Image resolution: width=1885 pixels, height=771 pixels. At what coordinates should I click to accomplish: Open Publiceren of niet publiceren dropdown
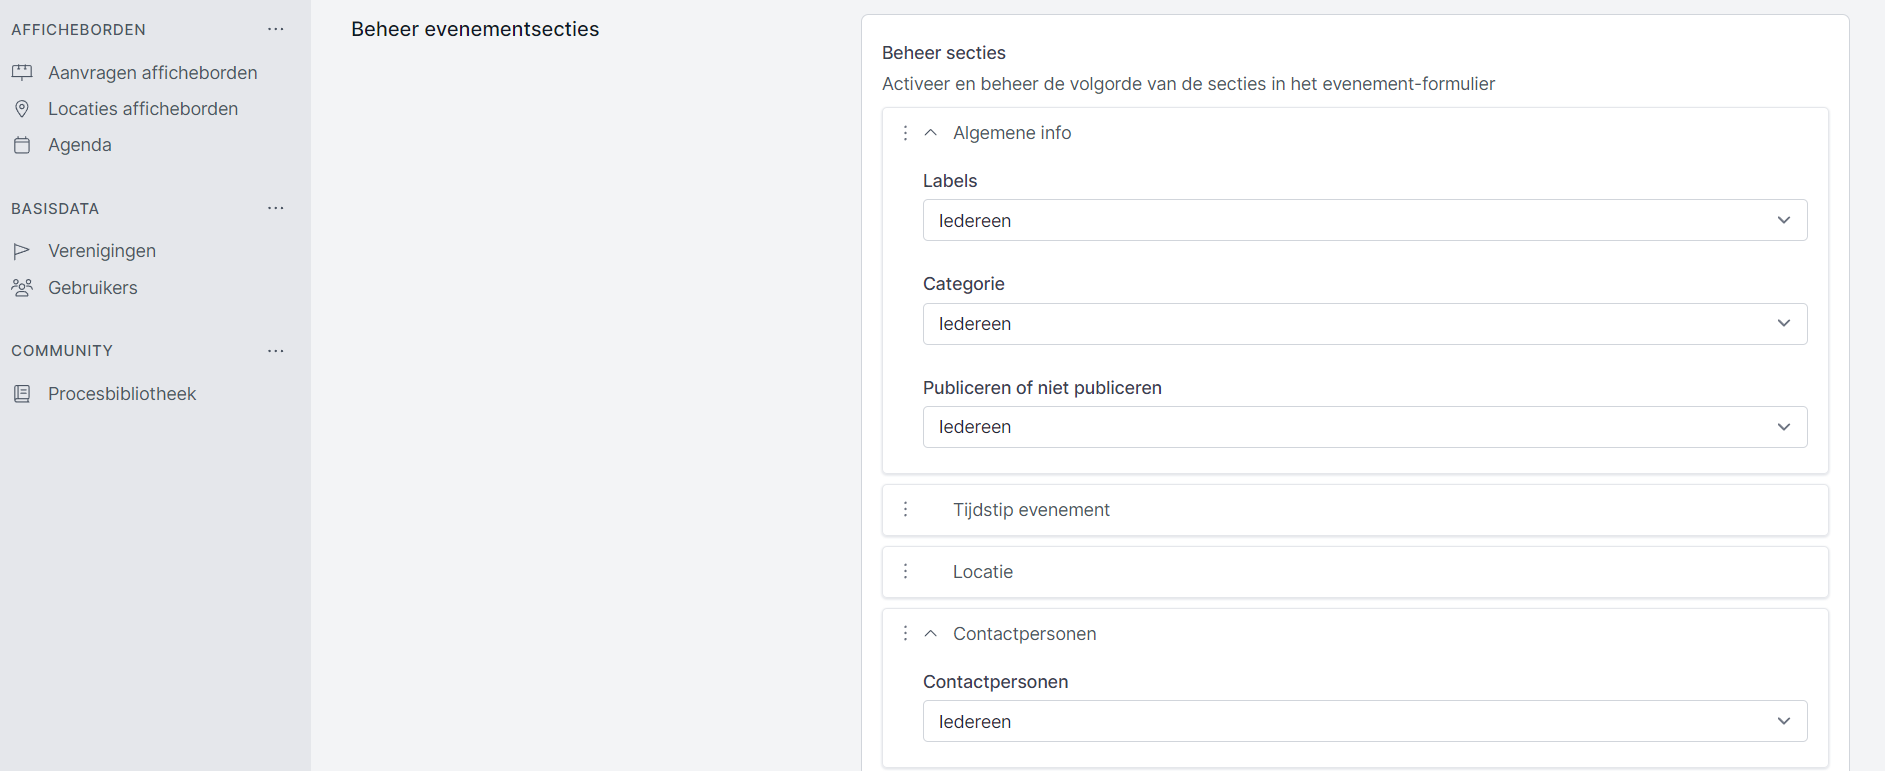coord(1364,427)
